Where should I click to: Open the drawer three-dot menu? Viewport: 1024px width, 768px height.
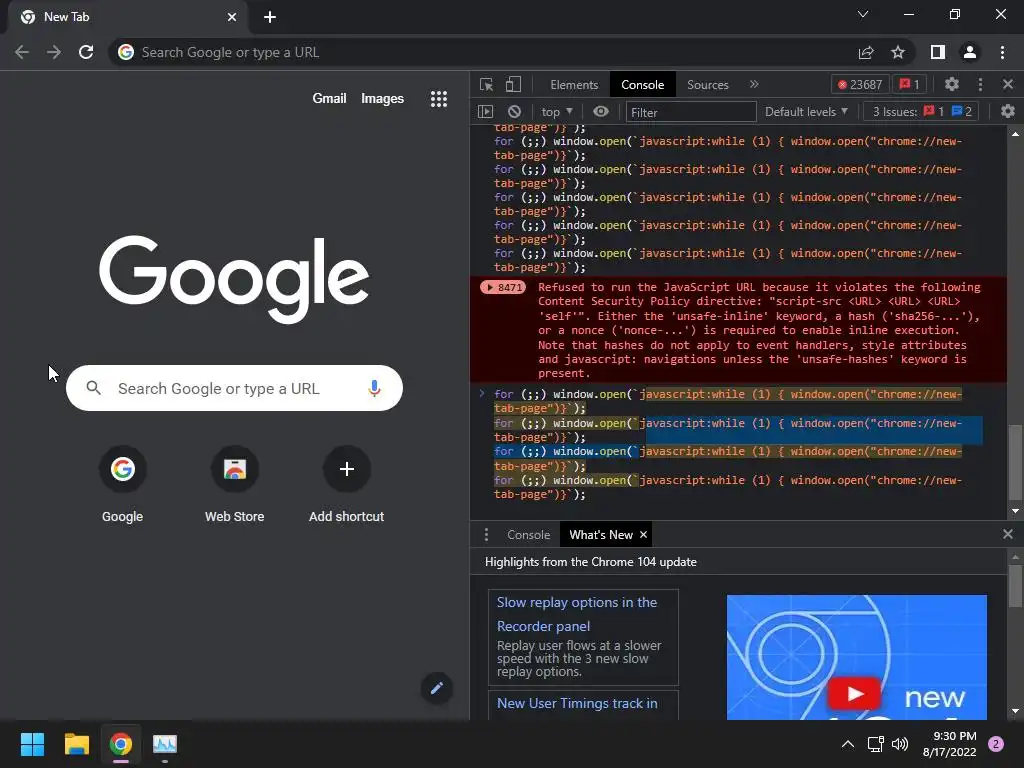coord(486,535)
